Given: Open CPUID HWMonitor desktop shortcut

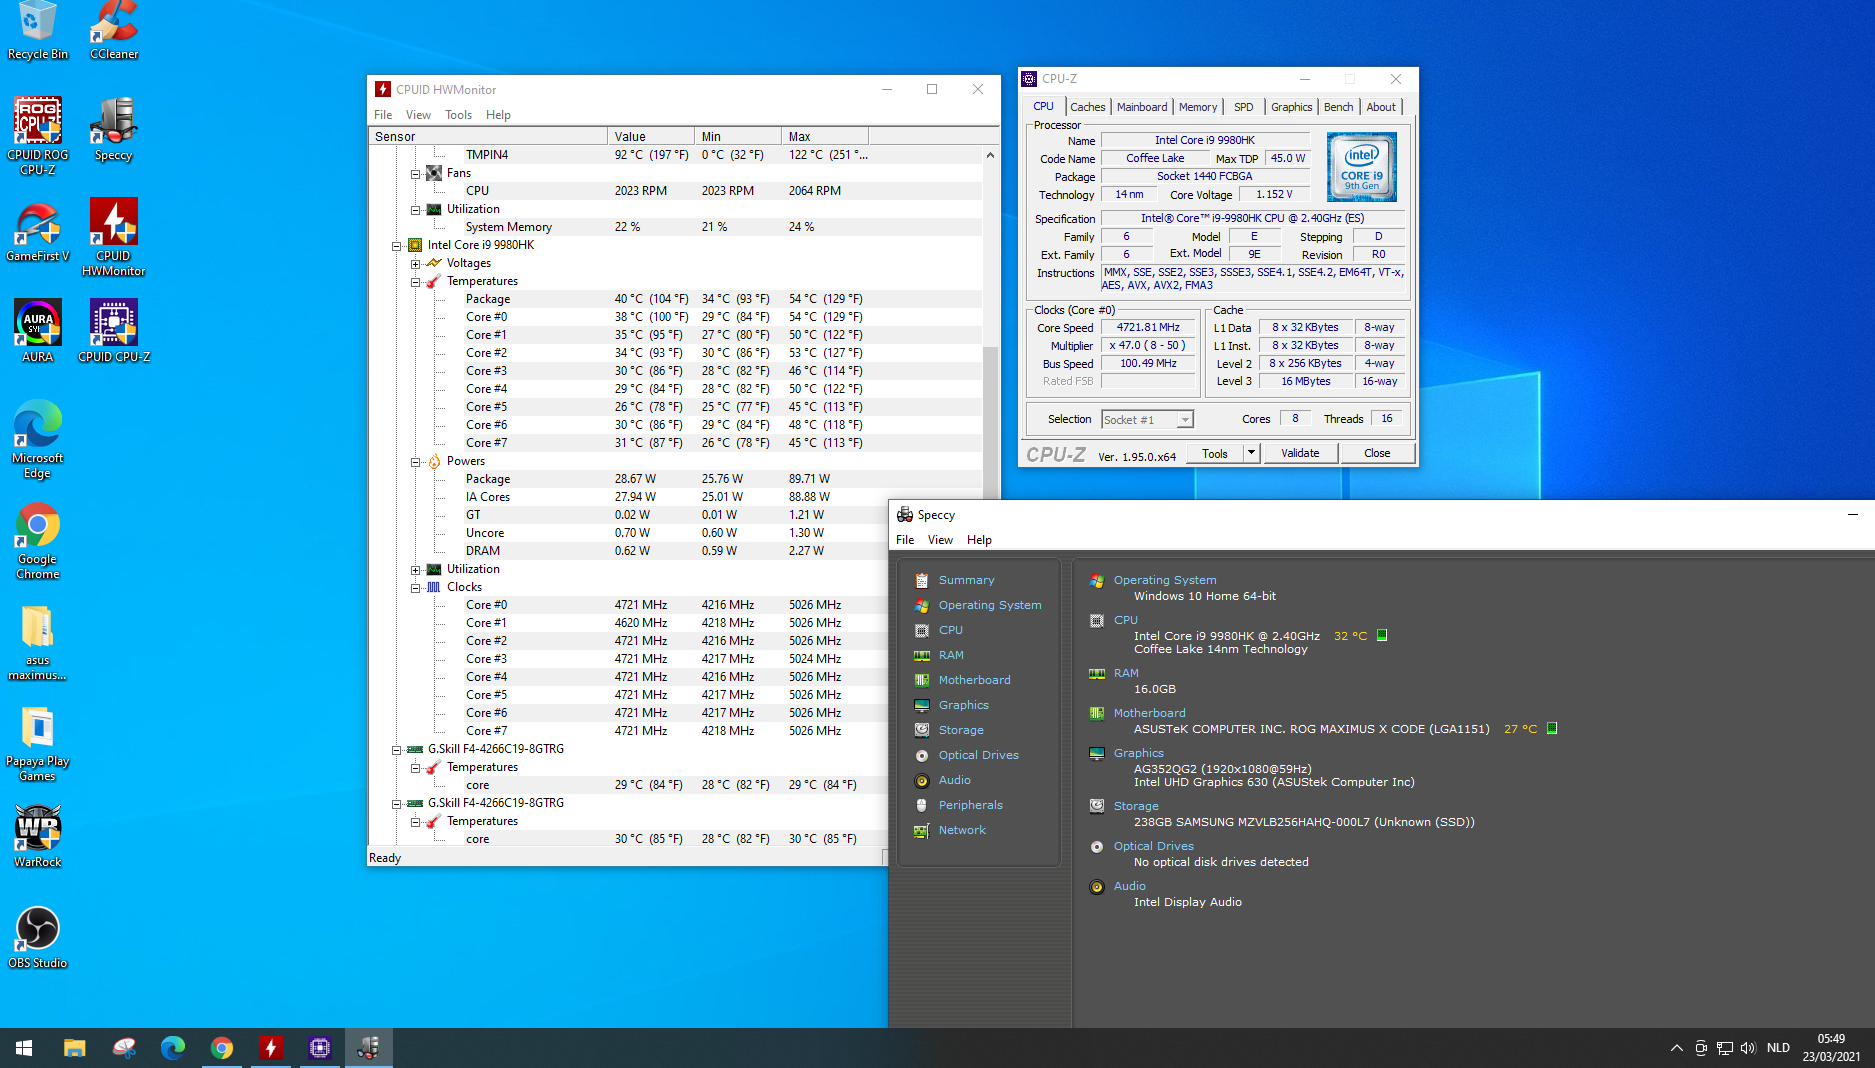Looking at the screenshot, I should [x=114, y=237].
